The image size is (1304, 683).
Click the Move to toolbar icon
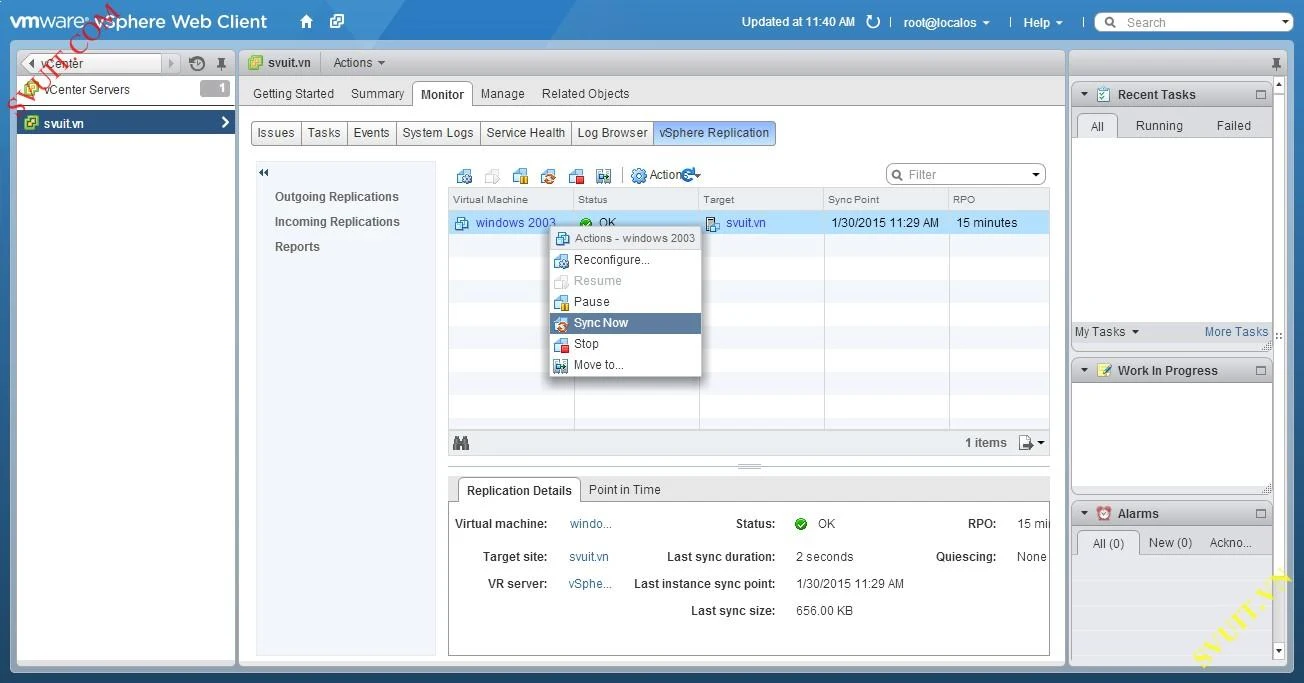603,176
